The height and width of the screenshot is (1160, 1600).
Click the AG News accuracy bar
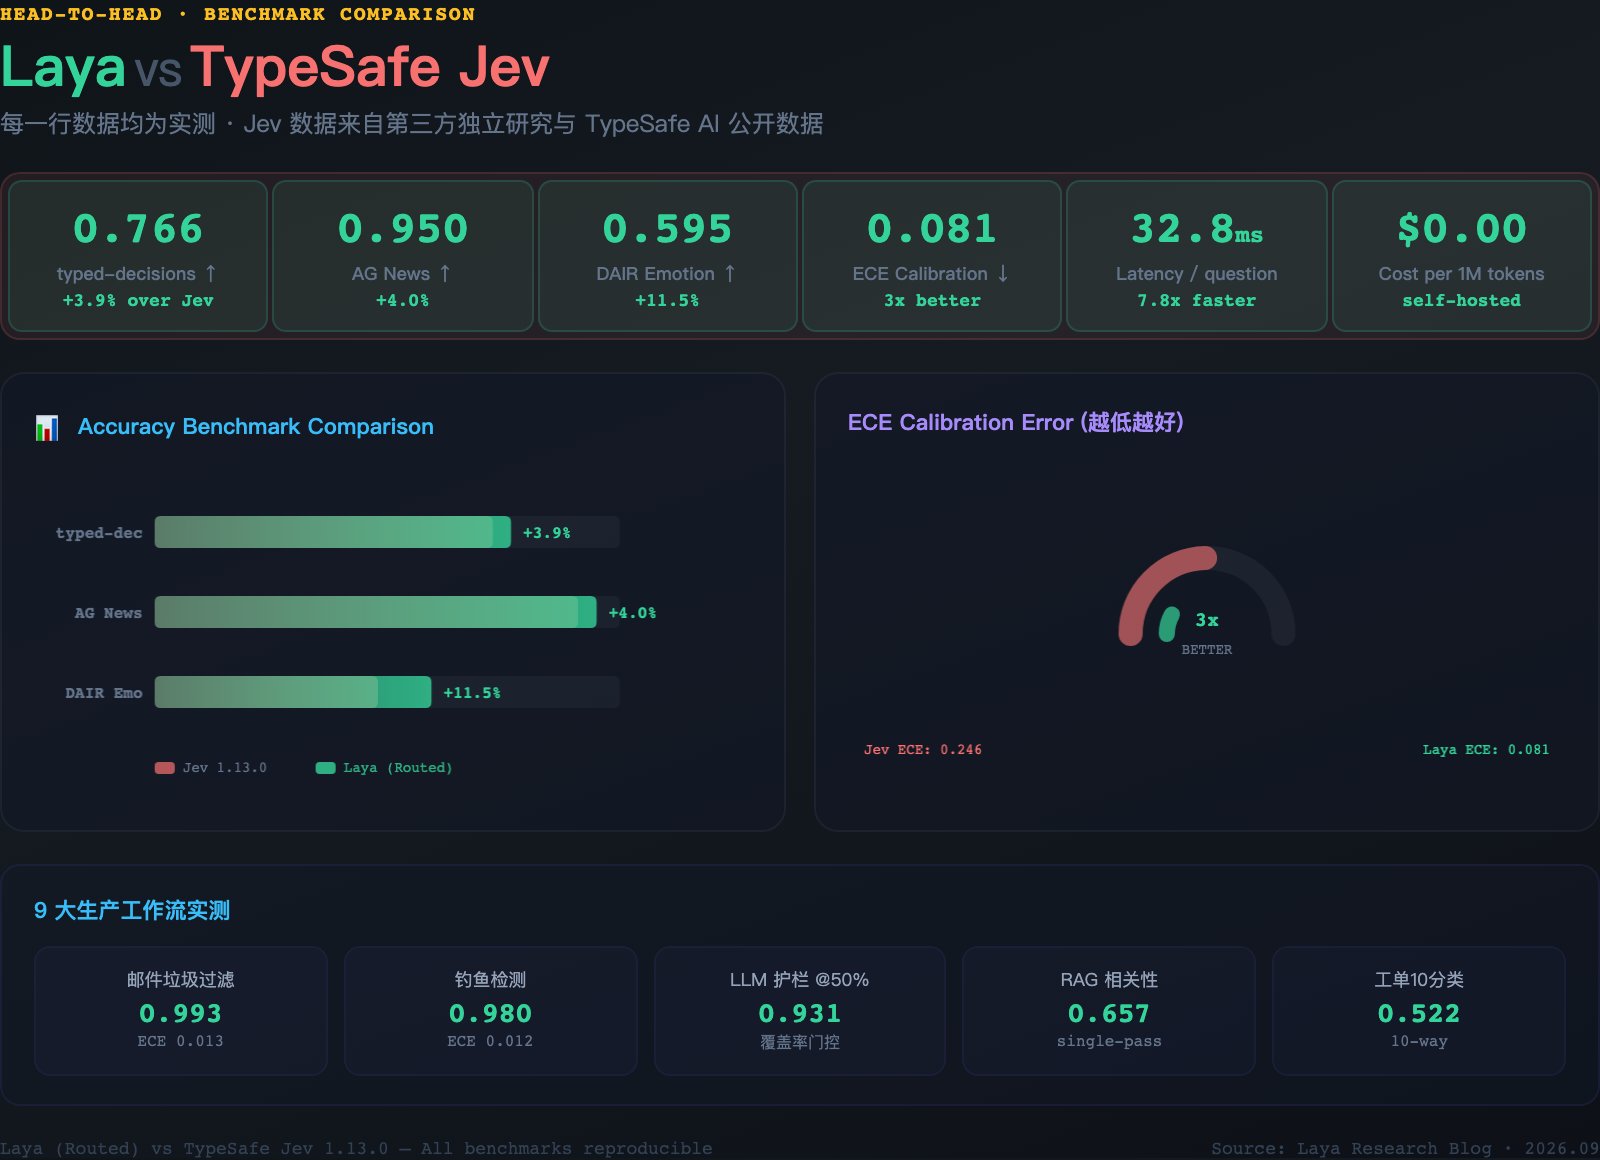[x=376, y=612]
